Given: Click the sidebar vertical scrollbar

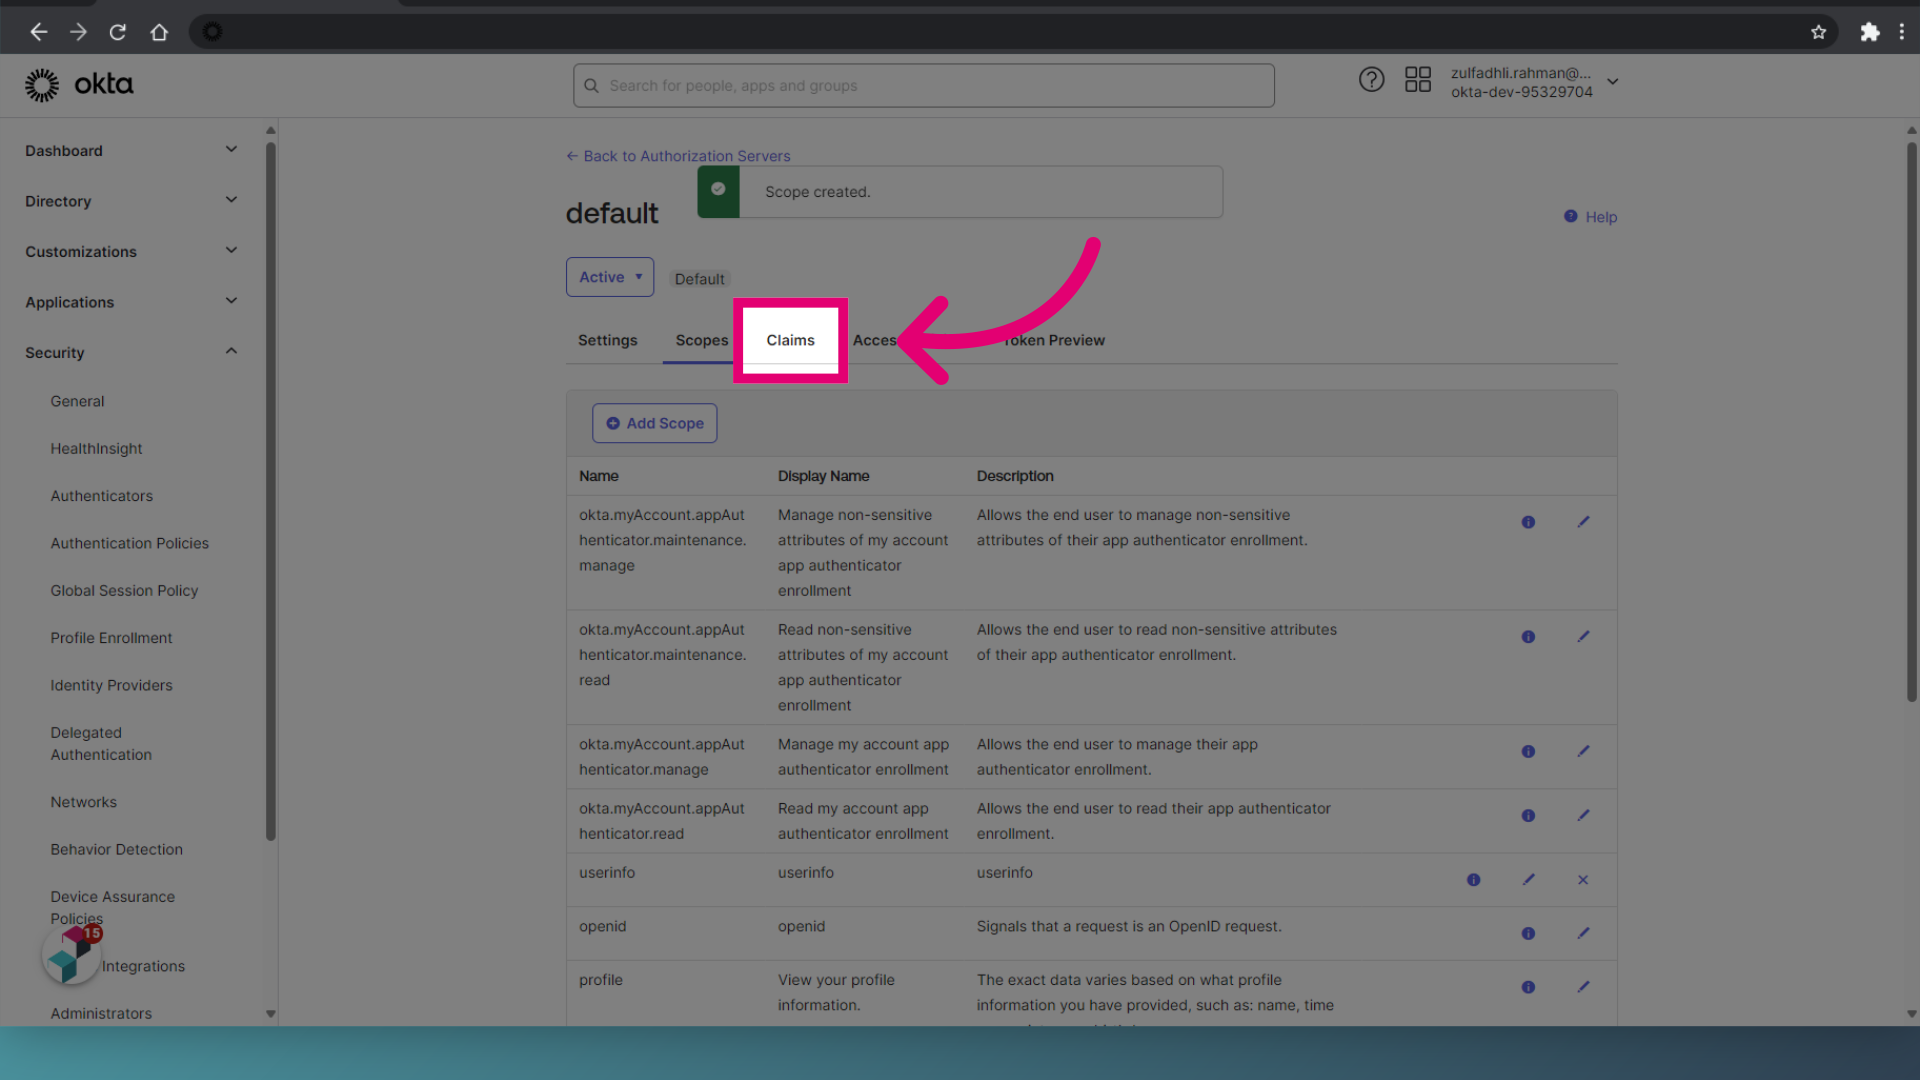Looking at the screenshot, I should (270, 490).
